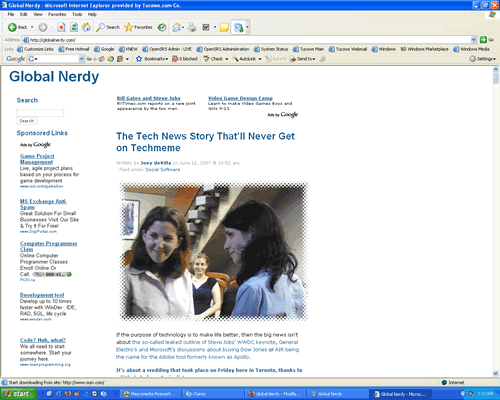Open the Tucows Webmail shortcut
The image size is (500, 400).
[348, 49]
